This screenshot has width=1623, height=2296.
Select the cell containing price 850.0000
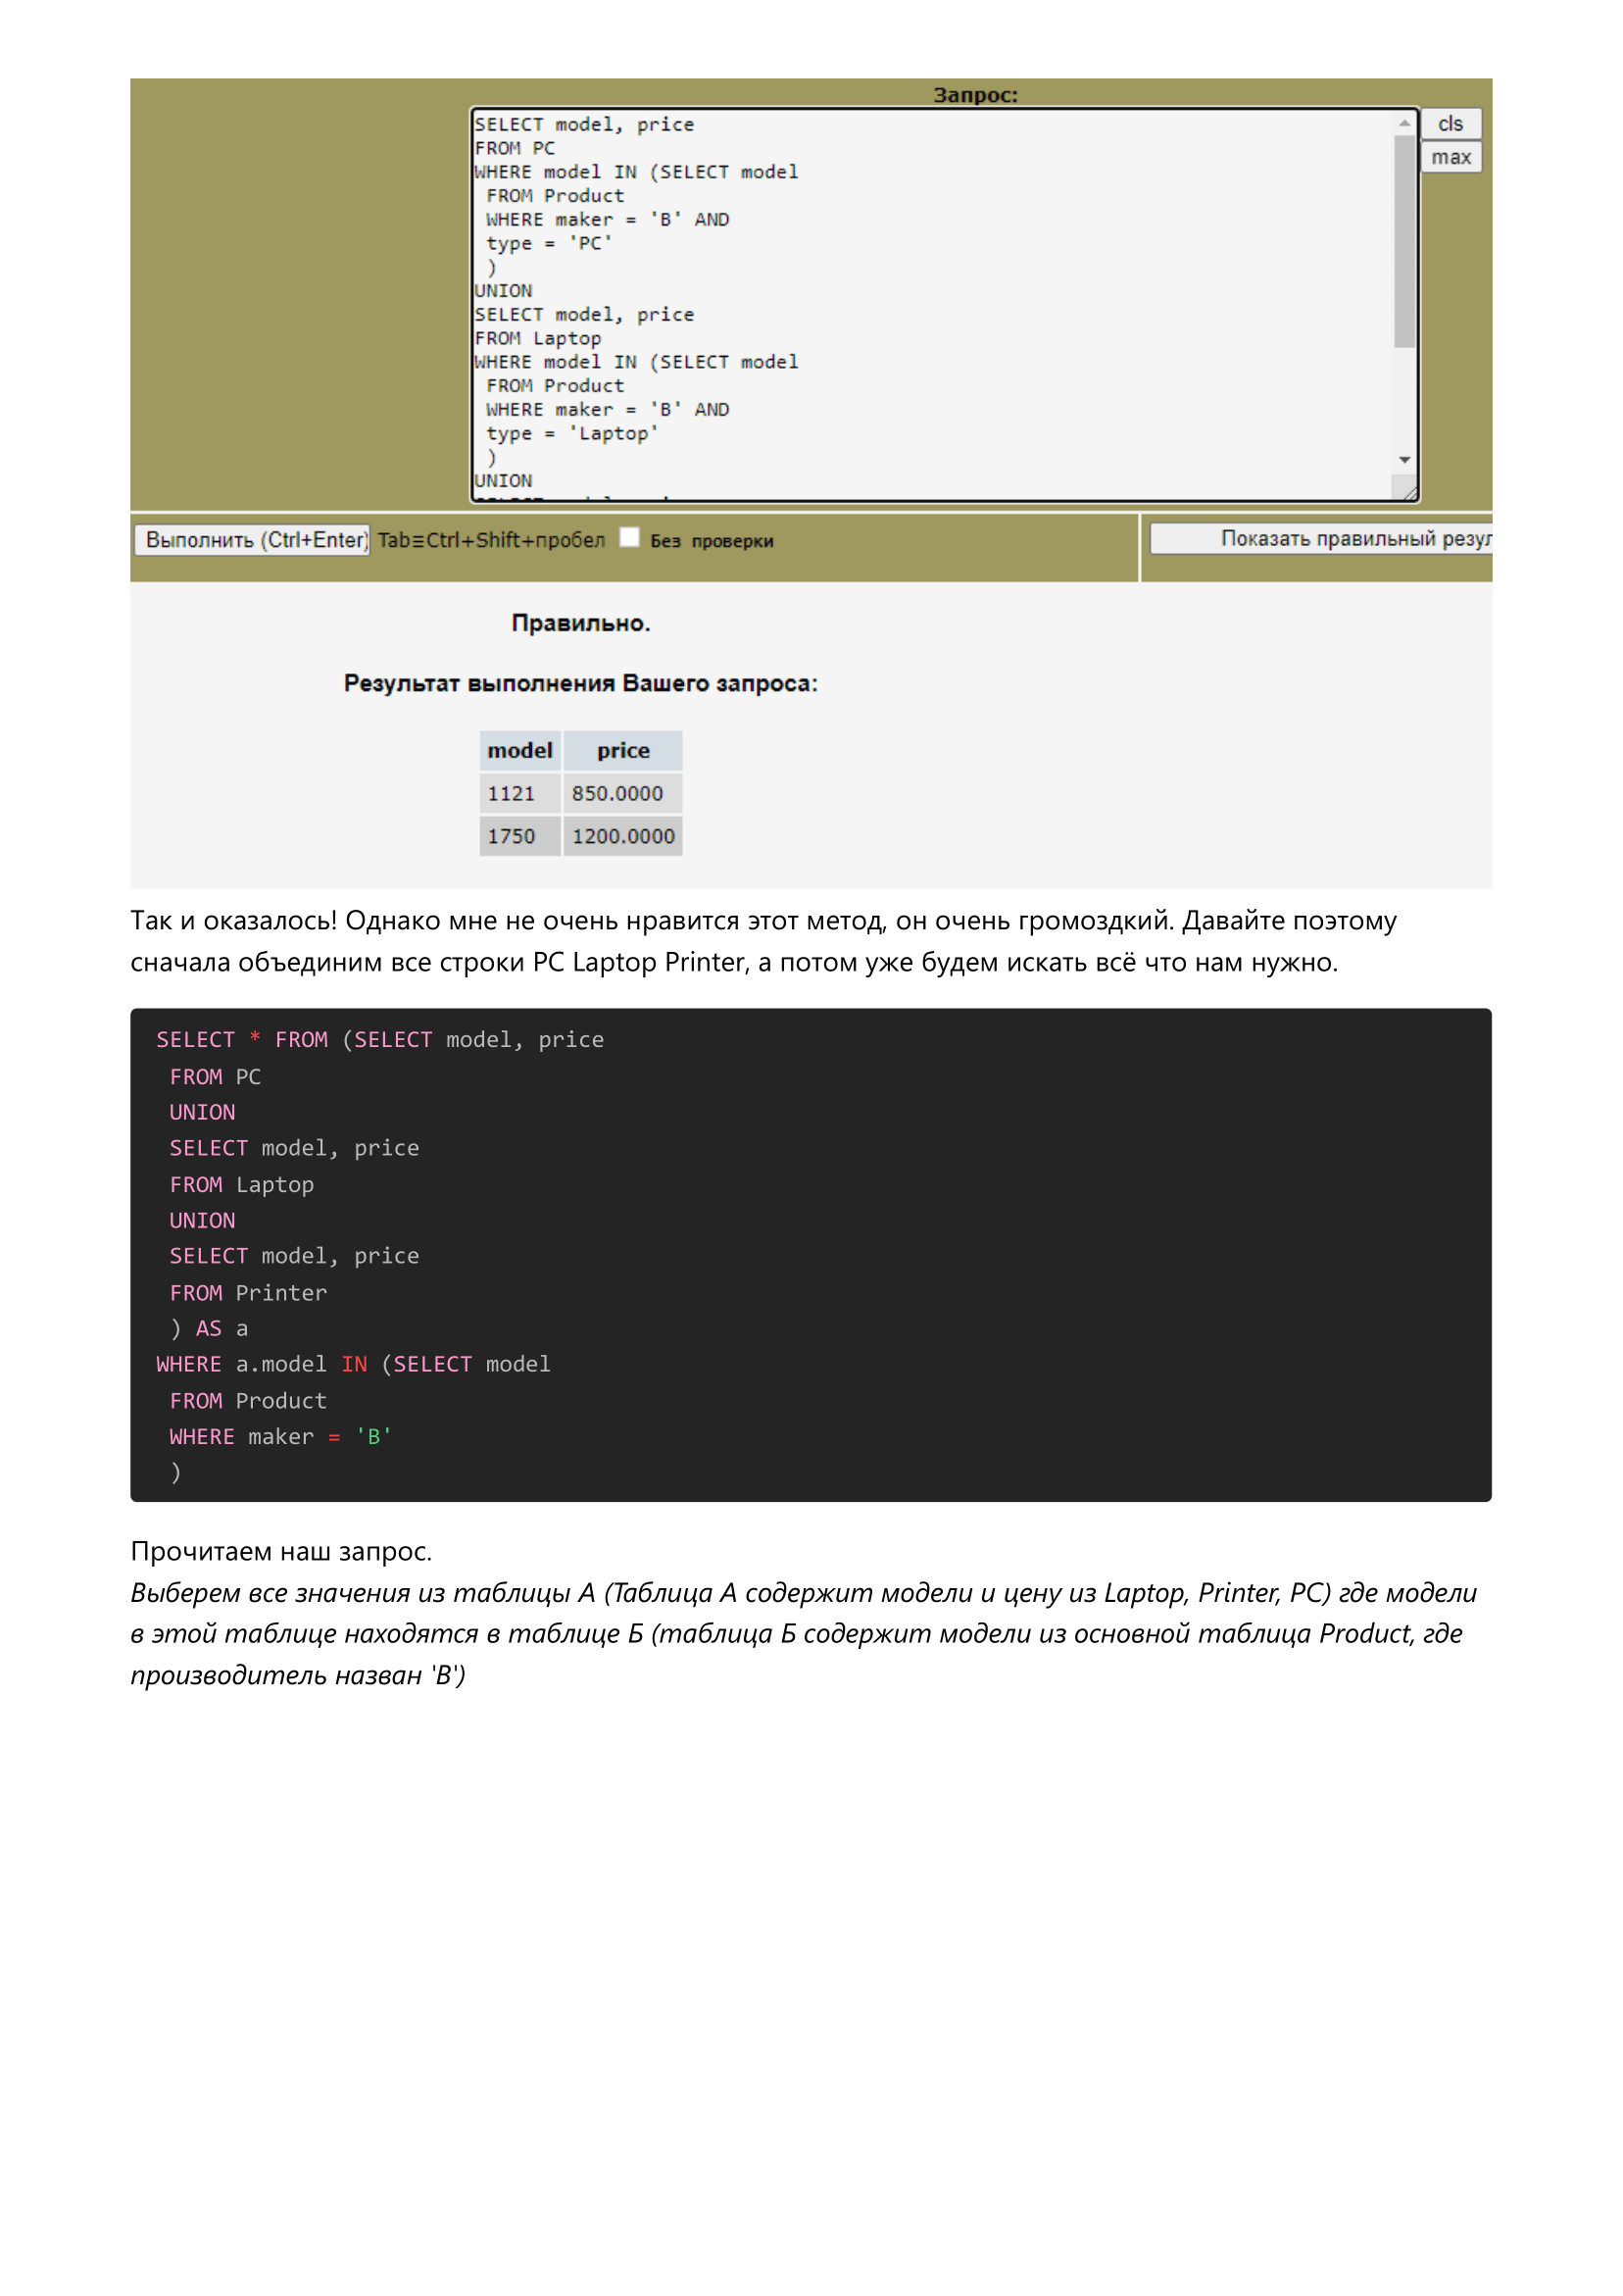pos(618,793)
